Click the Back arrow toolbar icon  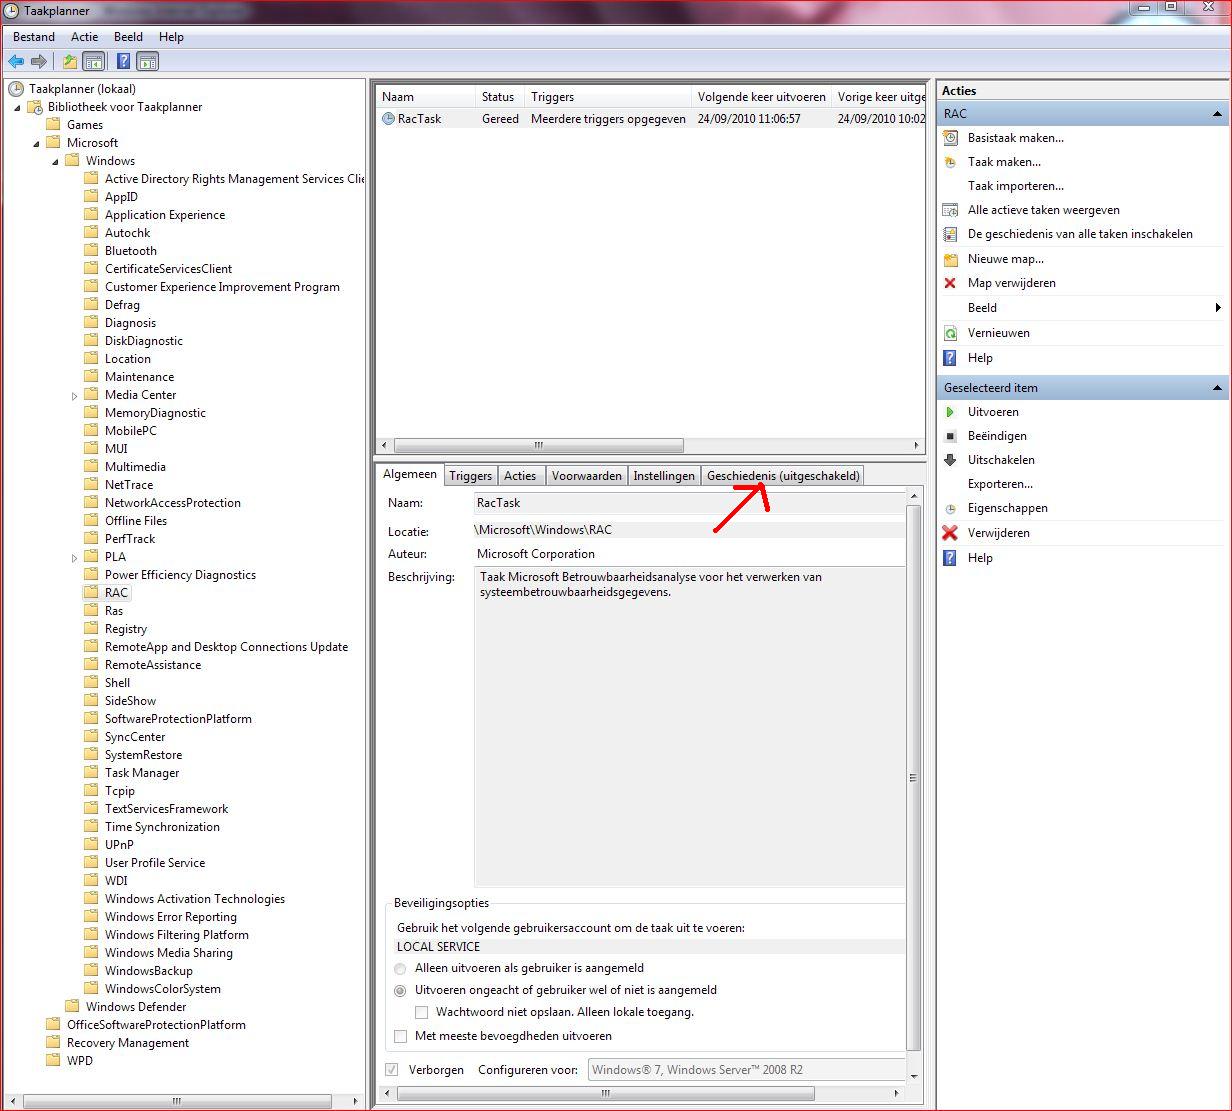(x=16, y=62)
